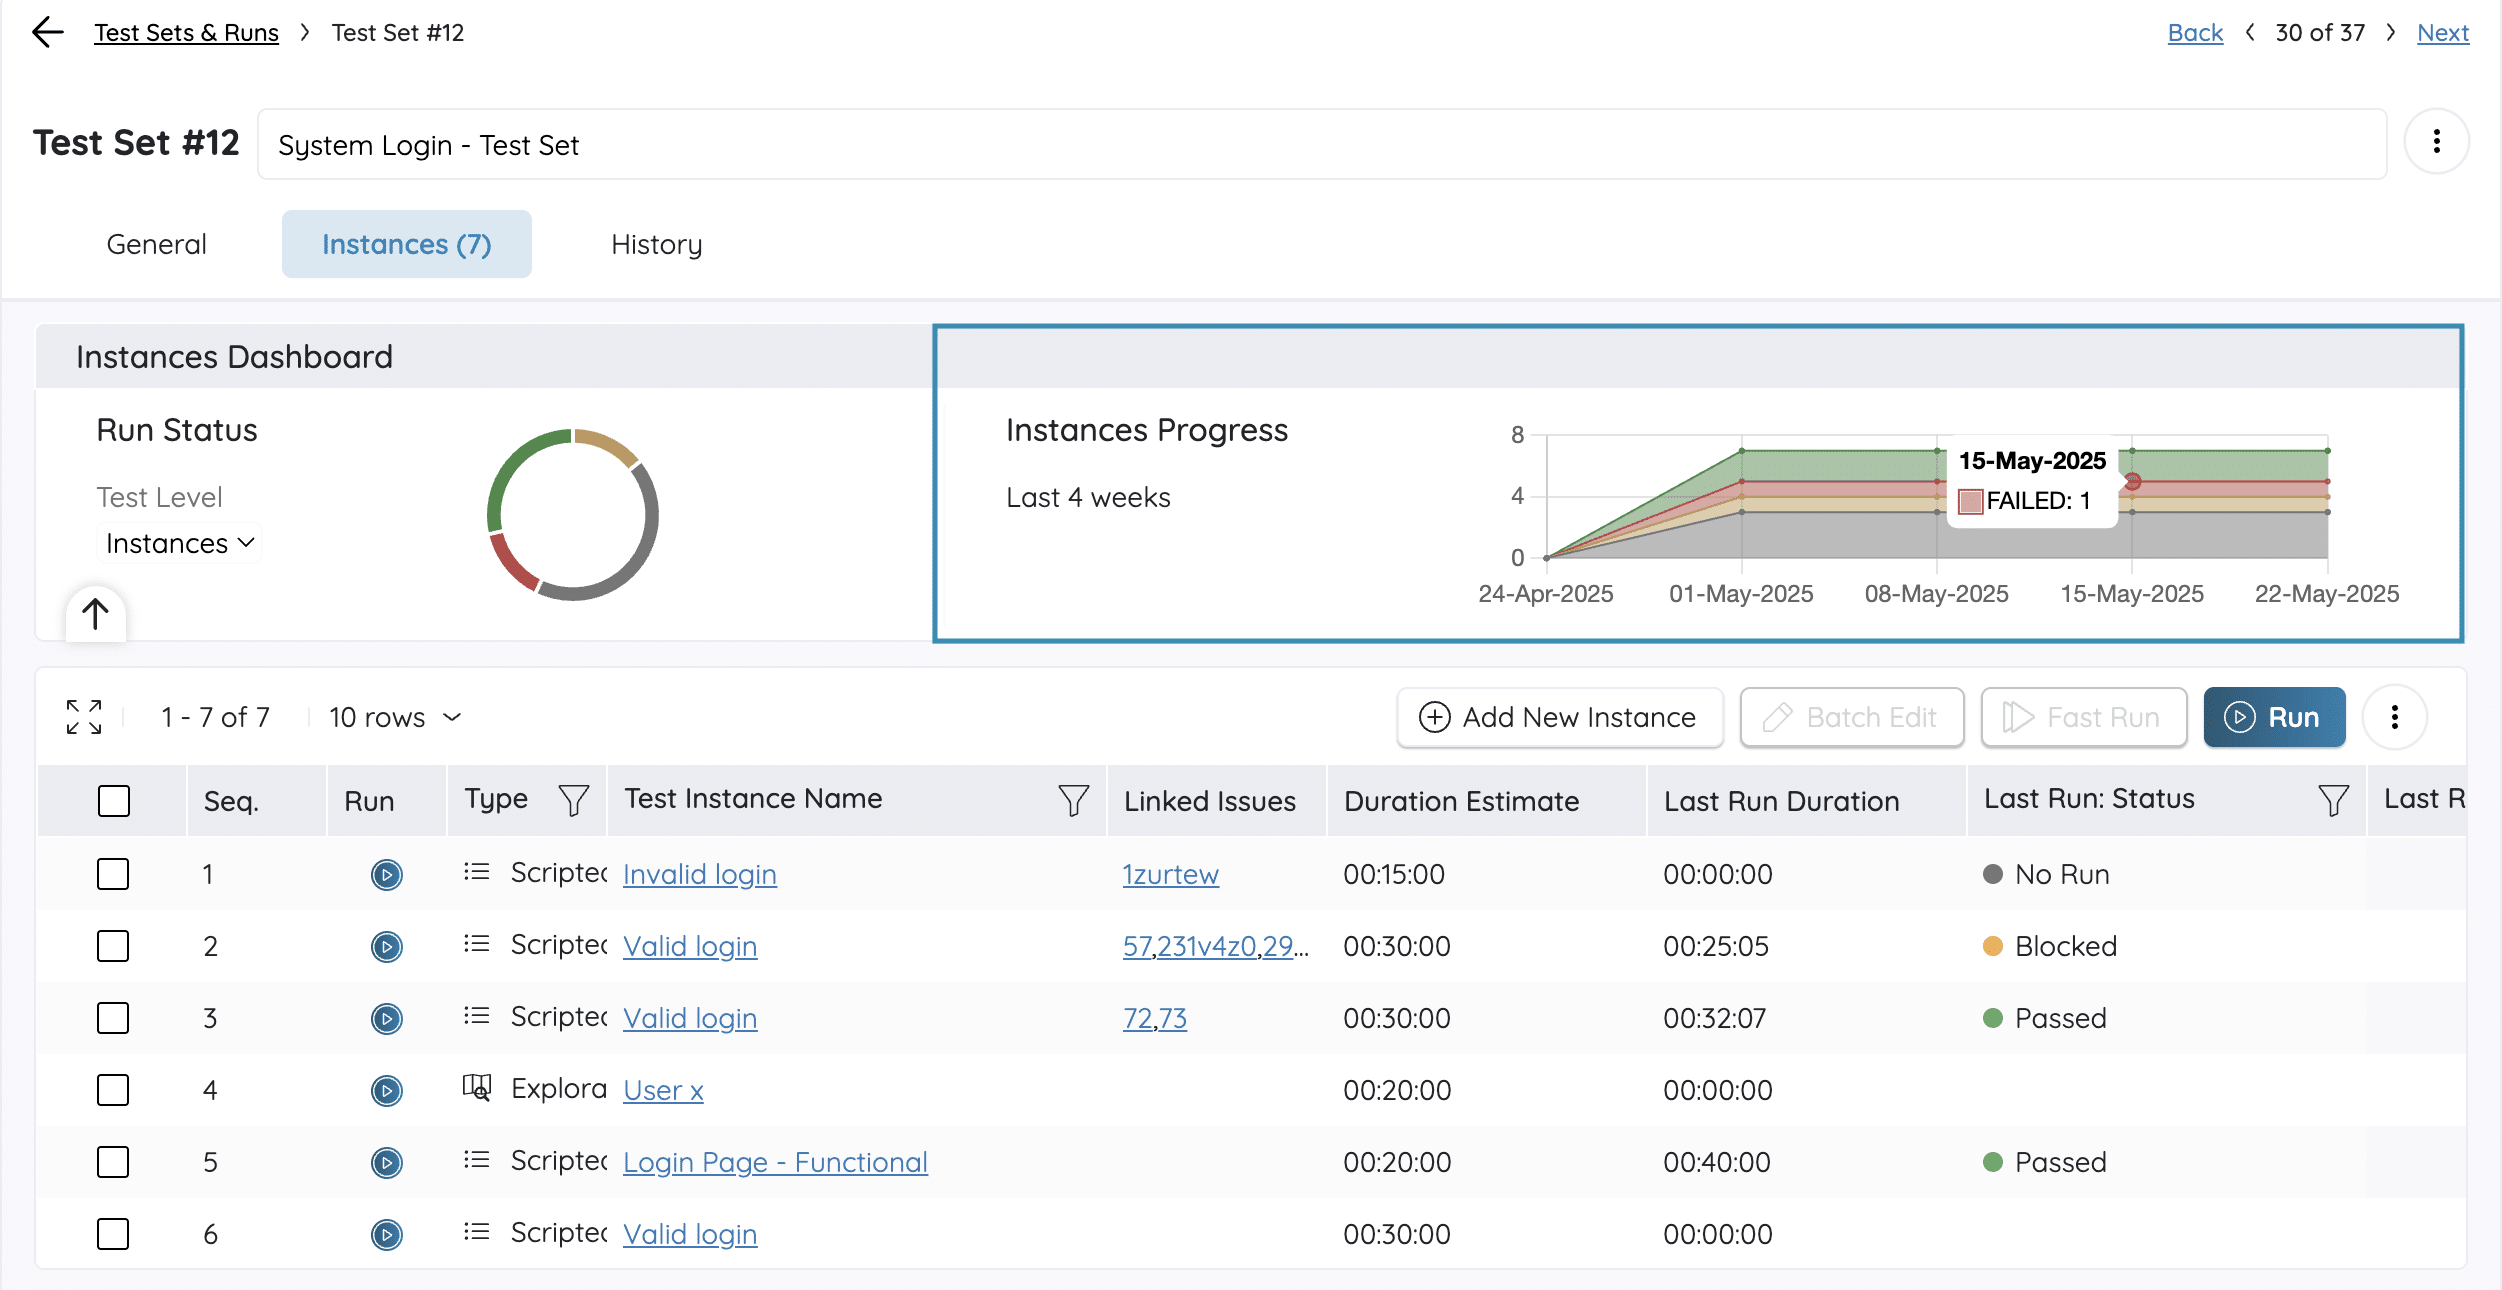2502x1290 pixels.
Task: Toggle fullscreen expand icon on grid
Action: point(84,717)
